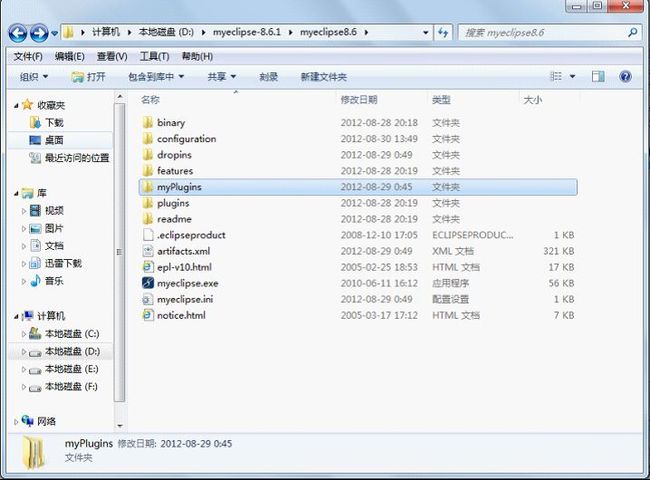Click the 打开 toolbar button
The width and height of the screenshot is (650, 480).
[x=88, y=77]
